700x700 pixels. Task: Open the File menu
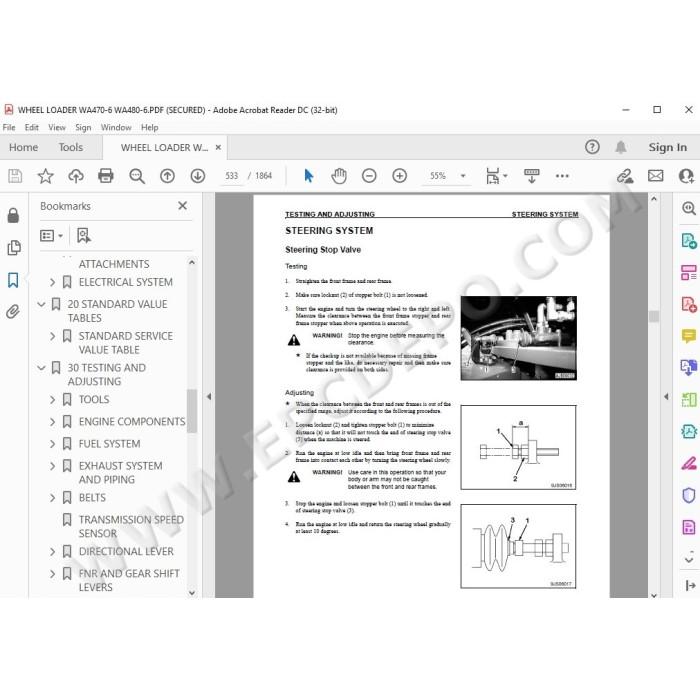click(x=9, y=128)
